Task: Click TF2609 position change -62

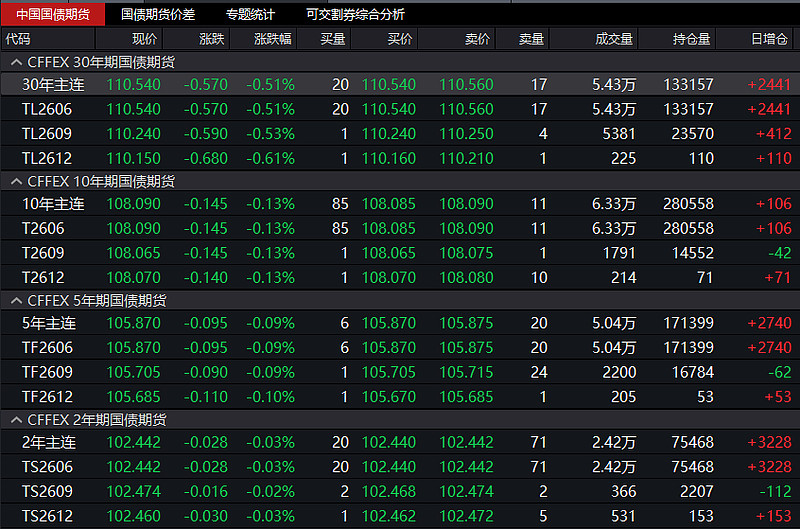Action: (x=780, y=372)
